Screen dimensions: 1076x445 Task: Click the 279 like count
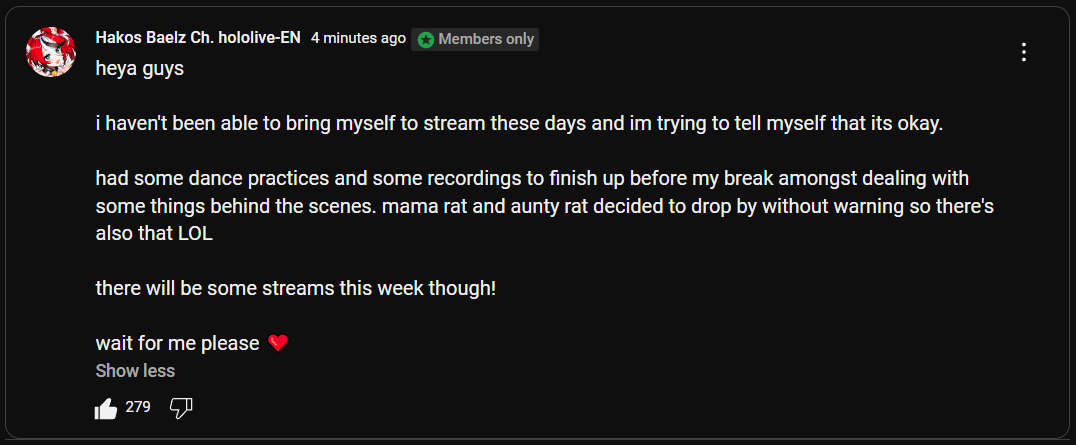click(138, 407)
